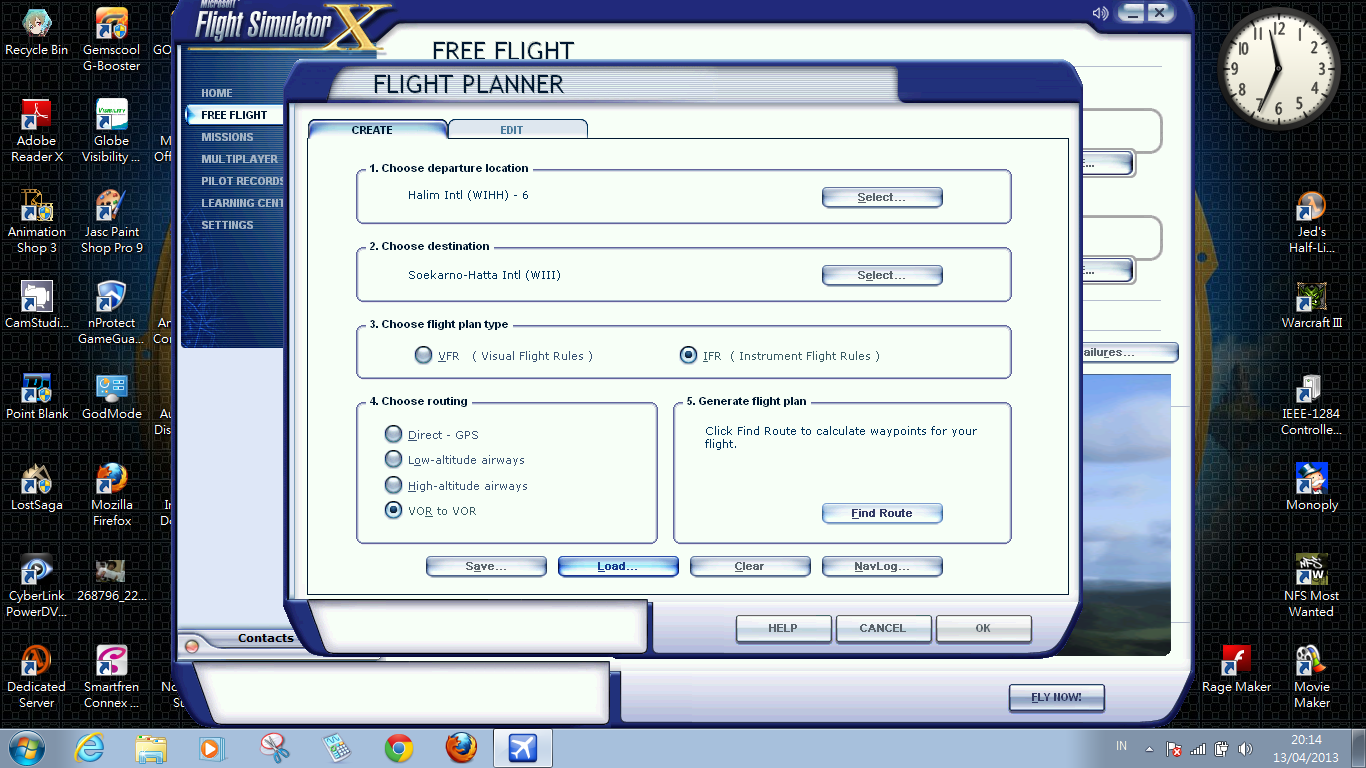Open CamStudio desktop icon
This screenshot has height=768, width=1366.
click(37, 305)
